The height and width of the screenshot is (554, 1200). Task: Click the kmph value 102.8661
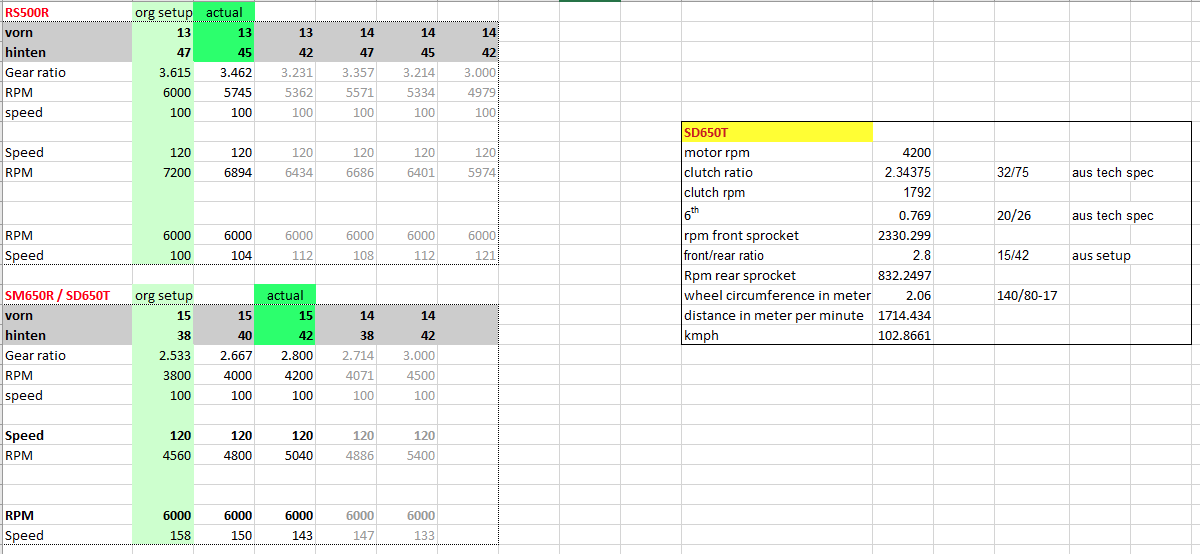[904, 336]
